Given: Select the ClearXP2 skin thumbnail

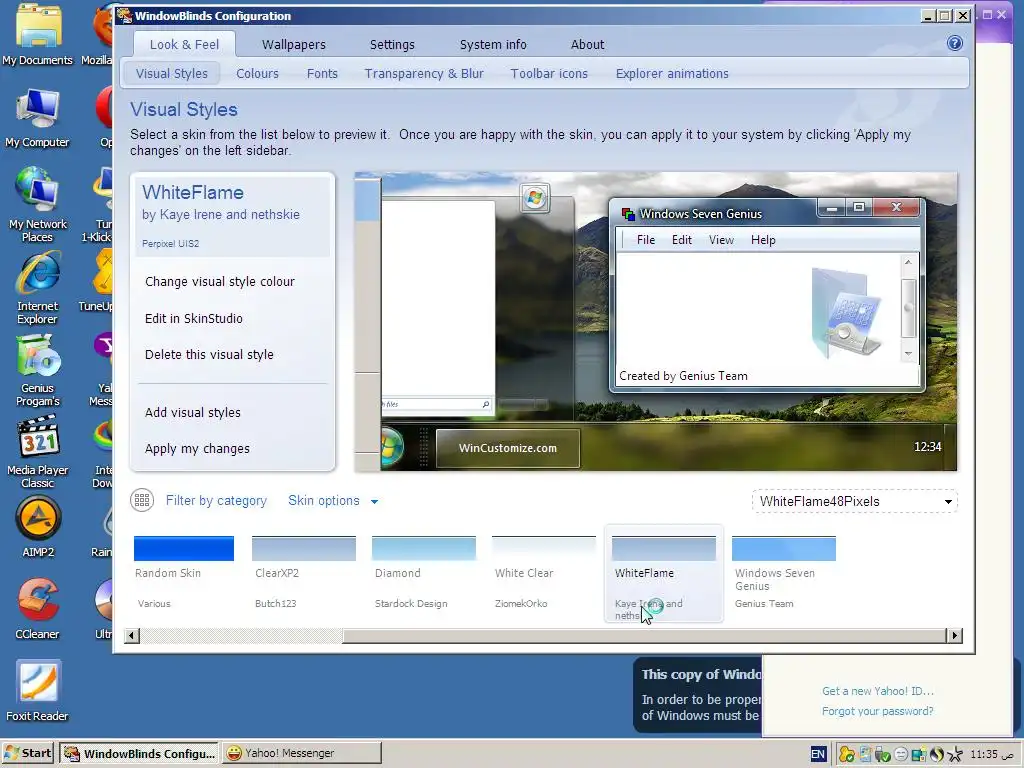Looking at the screenshot, I should click(x=304, y=549).
